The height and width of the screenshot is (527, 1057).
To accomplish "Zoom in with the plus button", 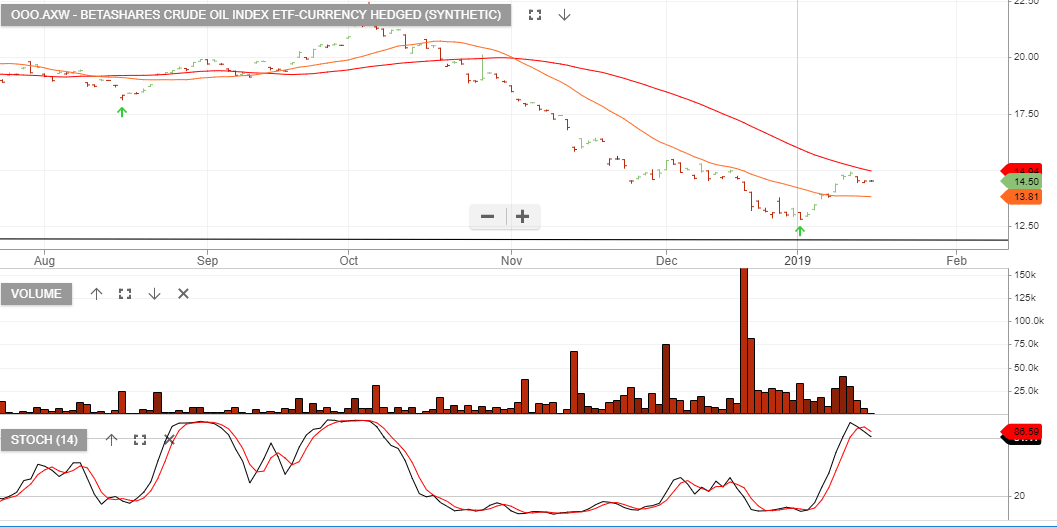I will [x=522, y=216].
